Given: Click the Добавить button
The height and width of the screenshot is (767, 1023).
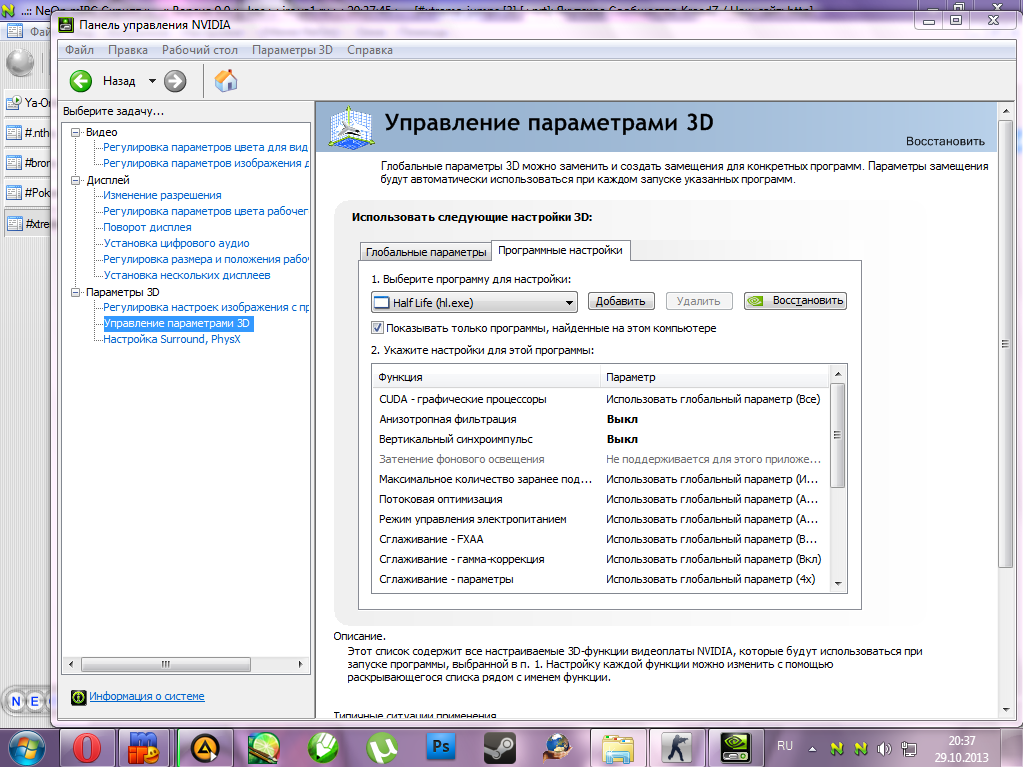Looking at the screenshot, I should pyautogui.click(x=620, y=301).
